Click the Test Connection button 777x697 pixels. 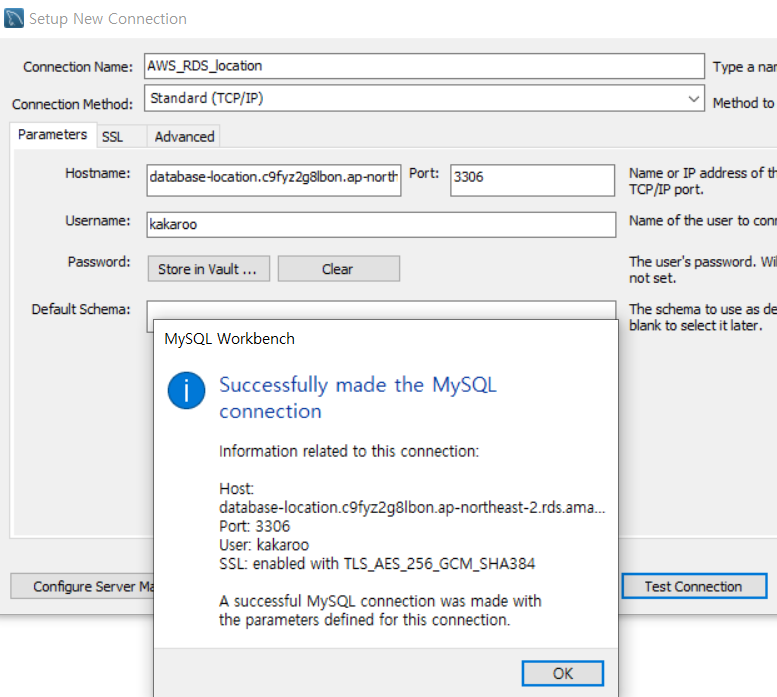(693, 587)
